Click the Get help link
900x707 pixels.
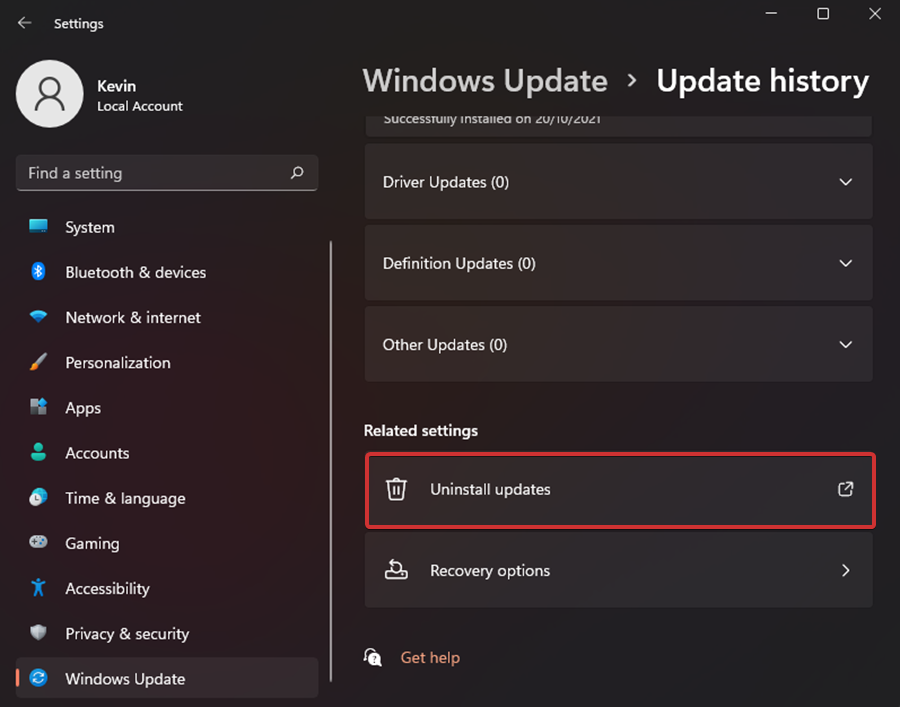[x=430, y=657]
